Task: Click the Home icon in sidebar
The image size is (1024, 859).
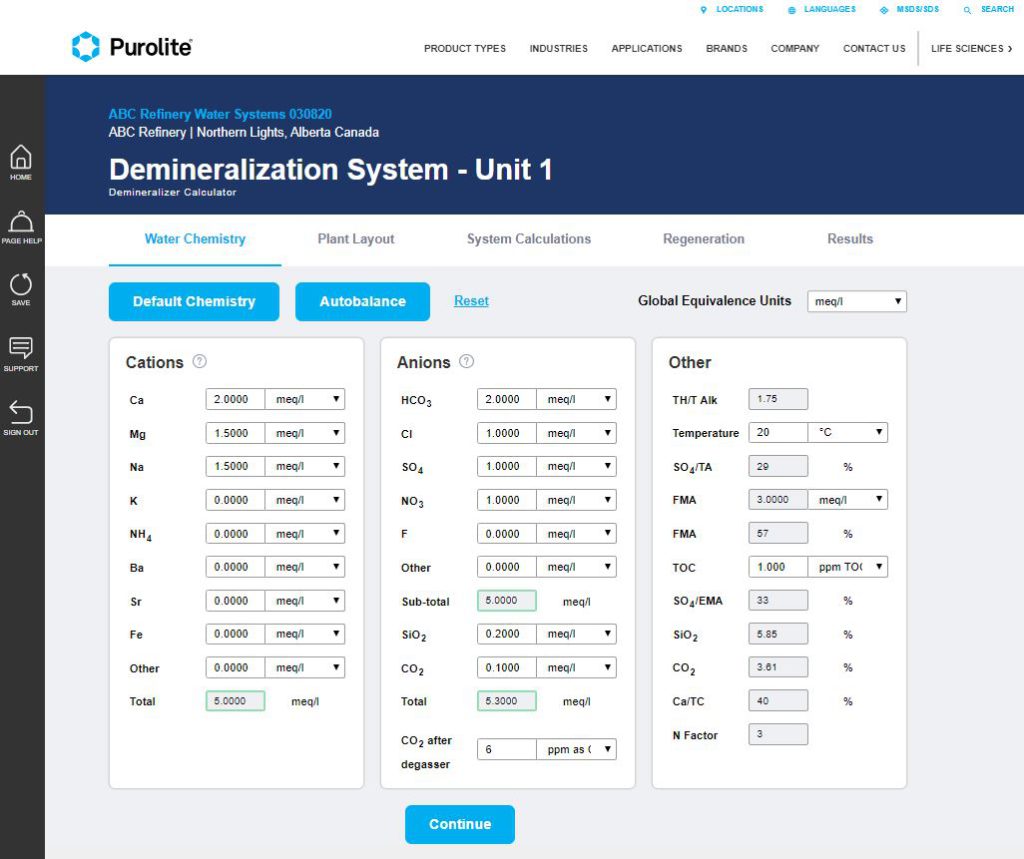Action: pyautogui.click(x=21, y=160)
